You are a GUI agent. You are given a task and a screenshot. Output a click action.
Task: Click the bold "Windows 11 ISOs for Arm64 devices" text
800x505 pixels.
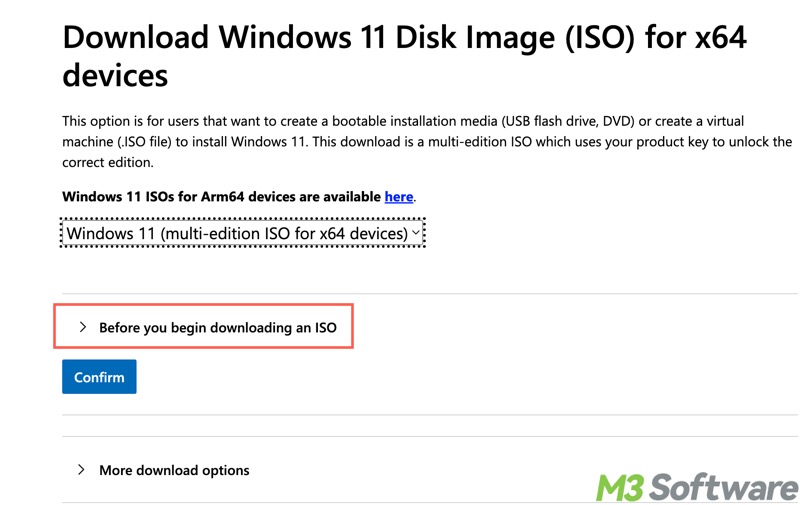coord(221,197)
